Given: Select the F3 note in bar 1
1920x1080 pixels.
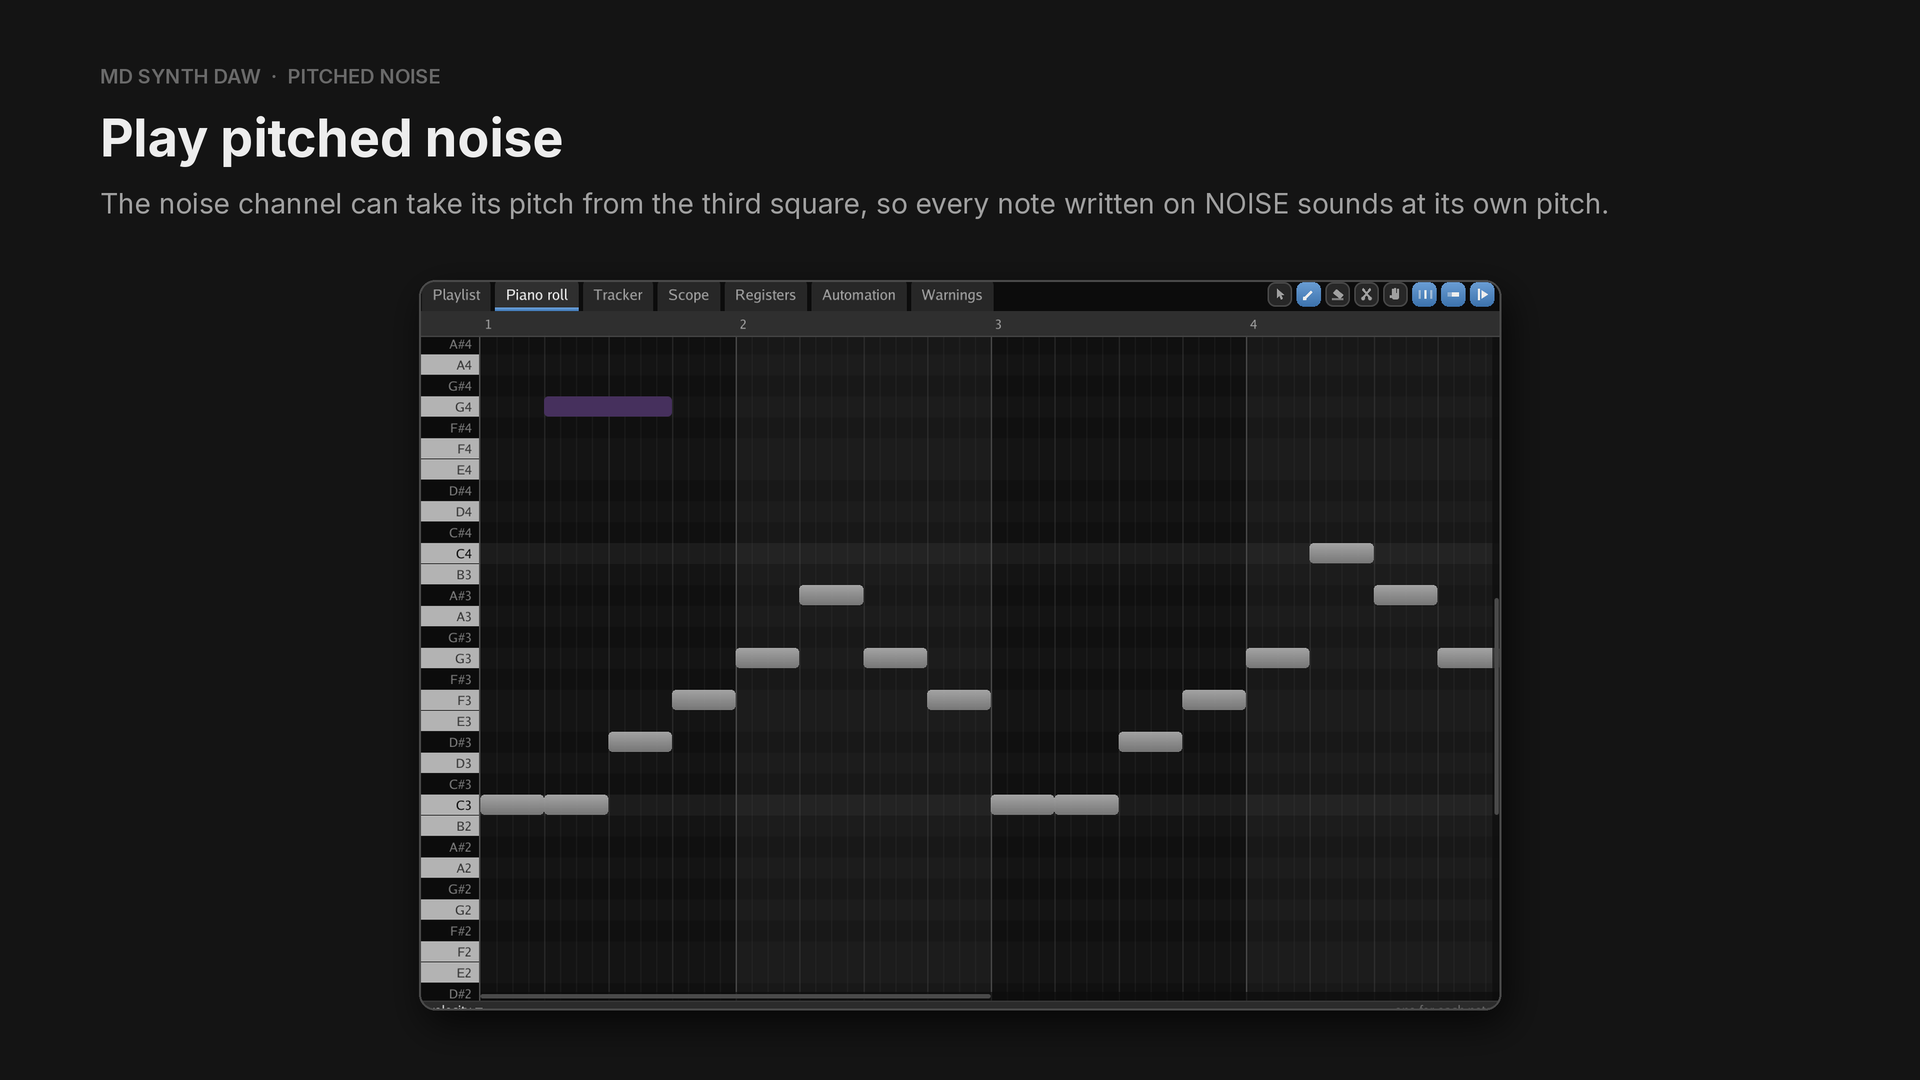Looking at the screenshot, I should [704, 700].
